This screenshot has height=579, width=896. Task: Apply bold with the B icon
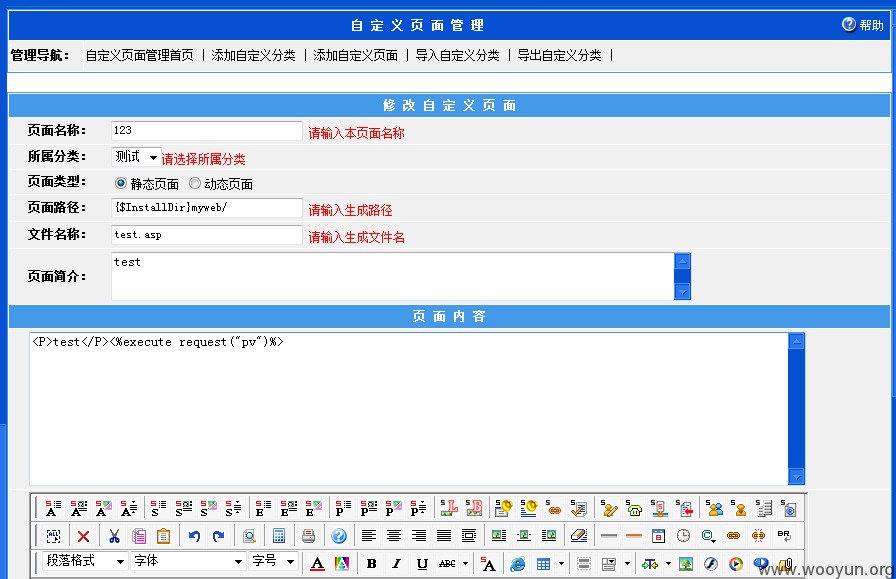pos(371,564)
